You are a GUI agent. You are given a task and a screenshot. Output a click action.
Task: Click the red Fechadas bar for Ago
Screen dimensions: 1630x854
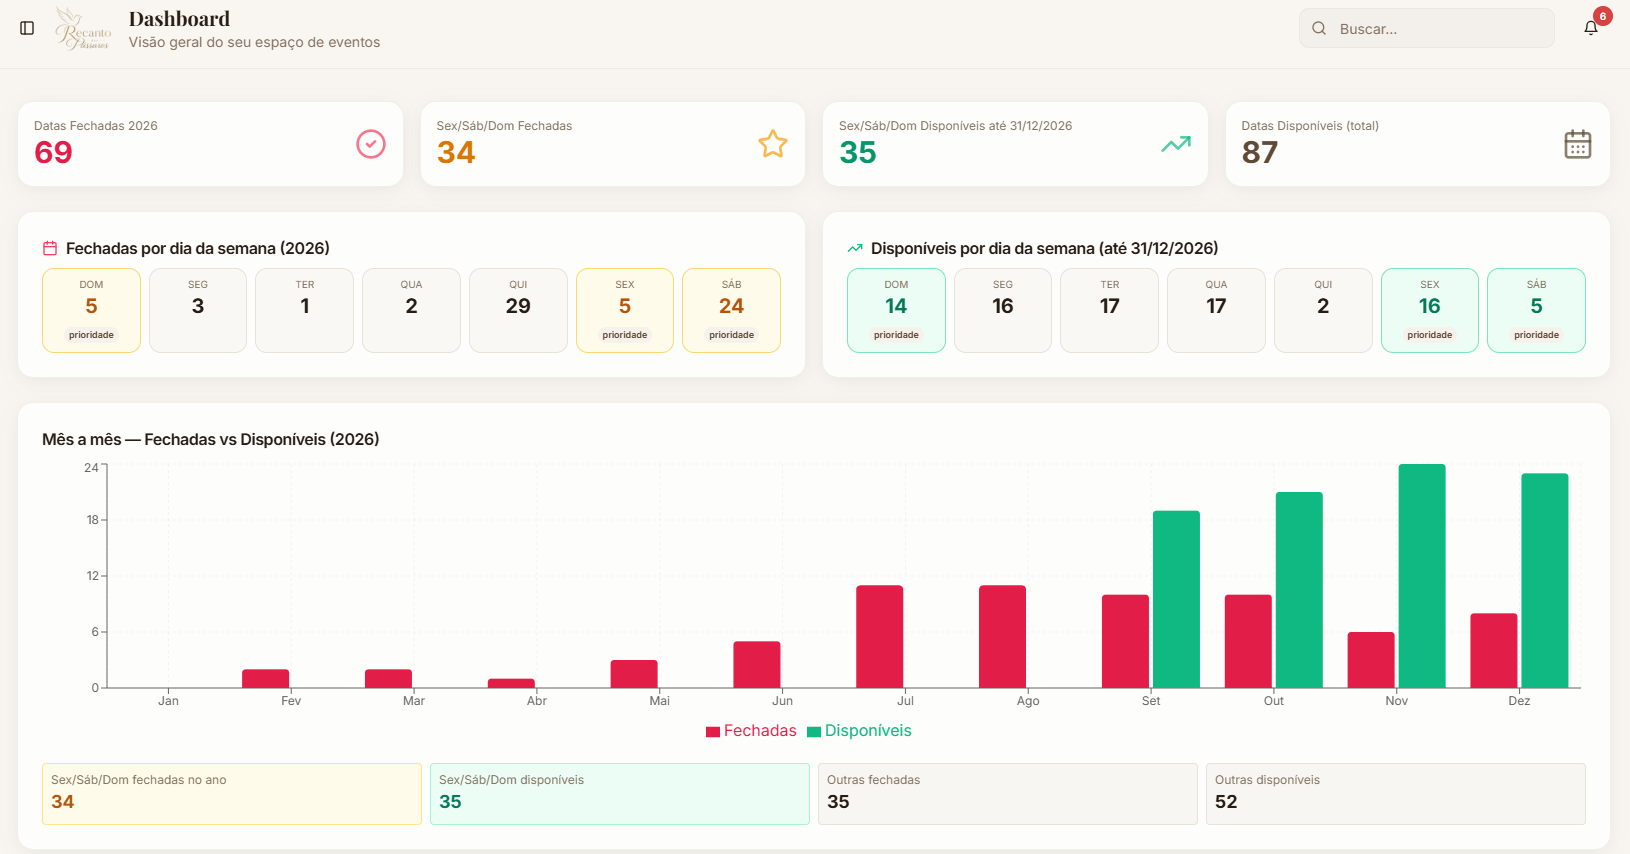(x=1002, y=637)
